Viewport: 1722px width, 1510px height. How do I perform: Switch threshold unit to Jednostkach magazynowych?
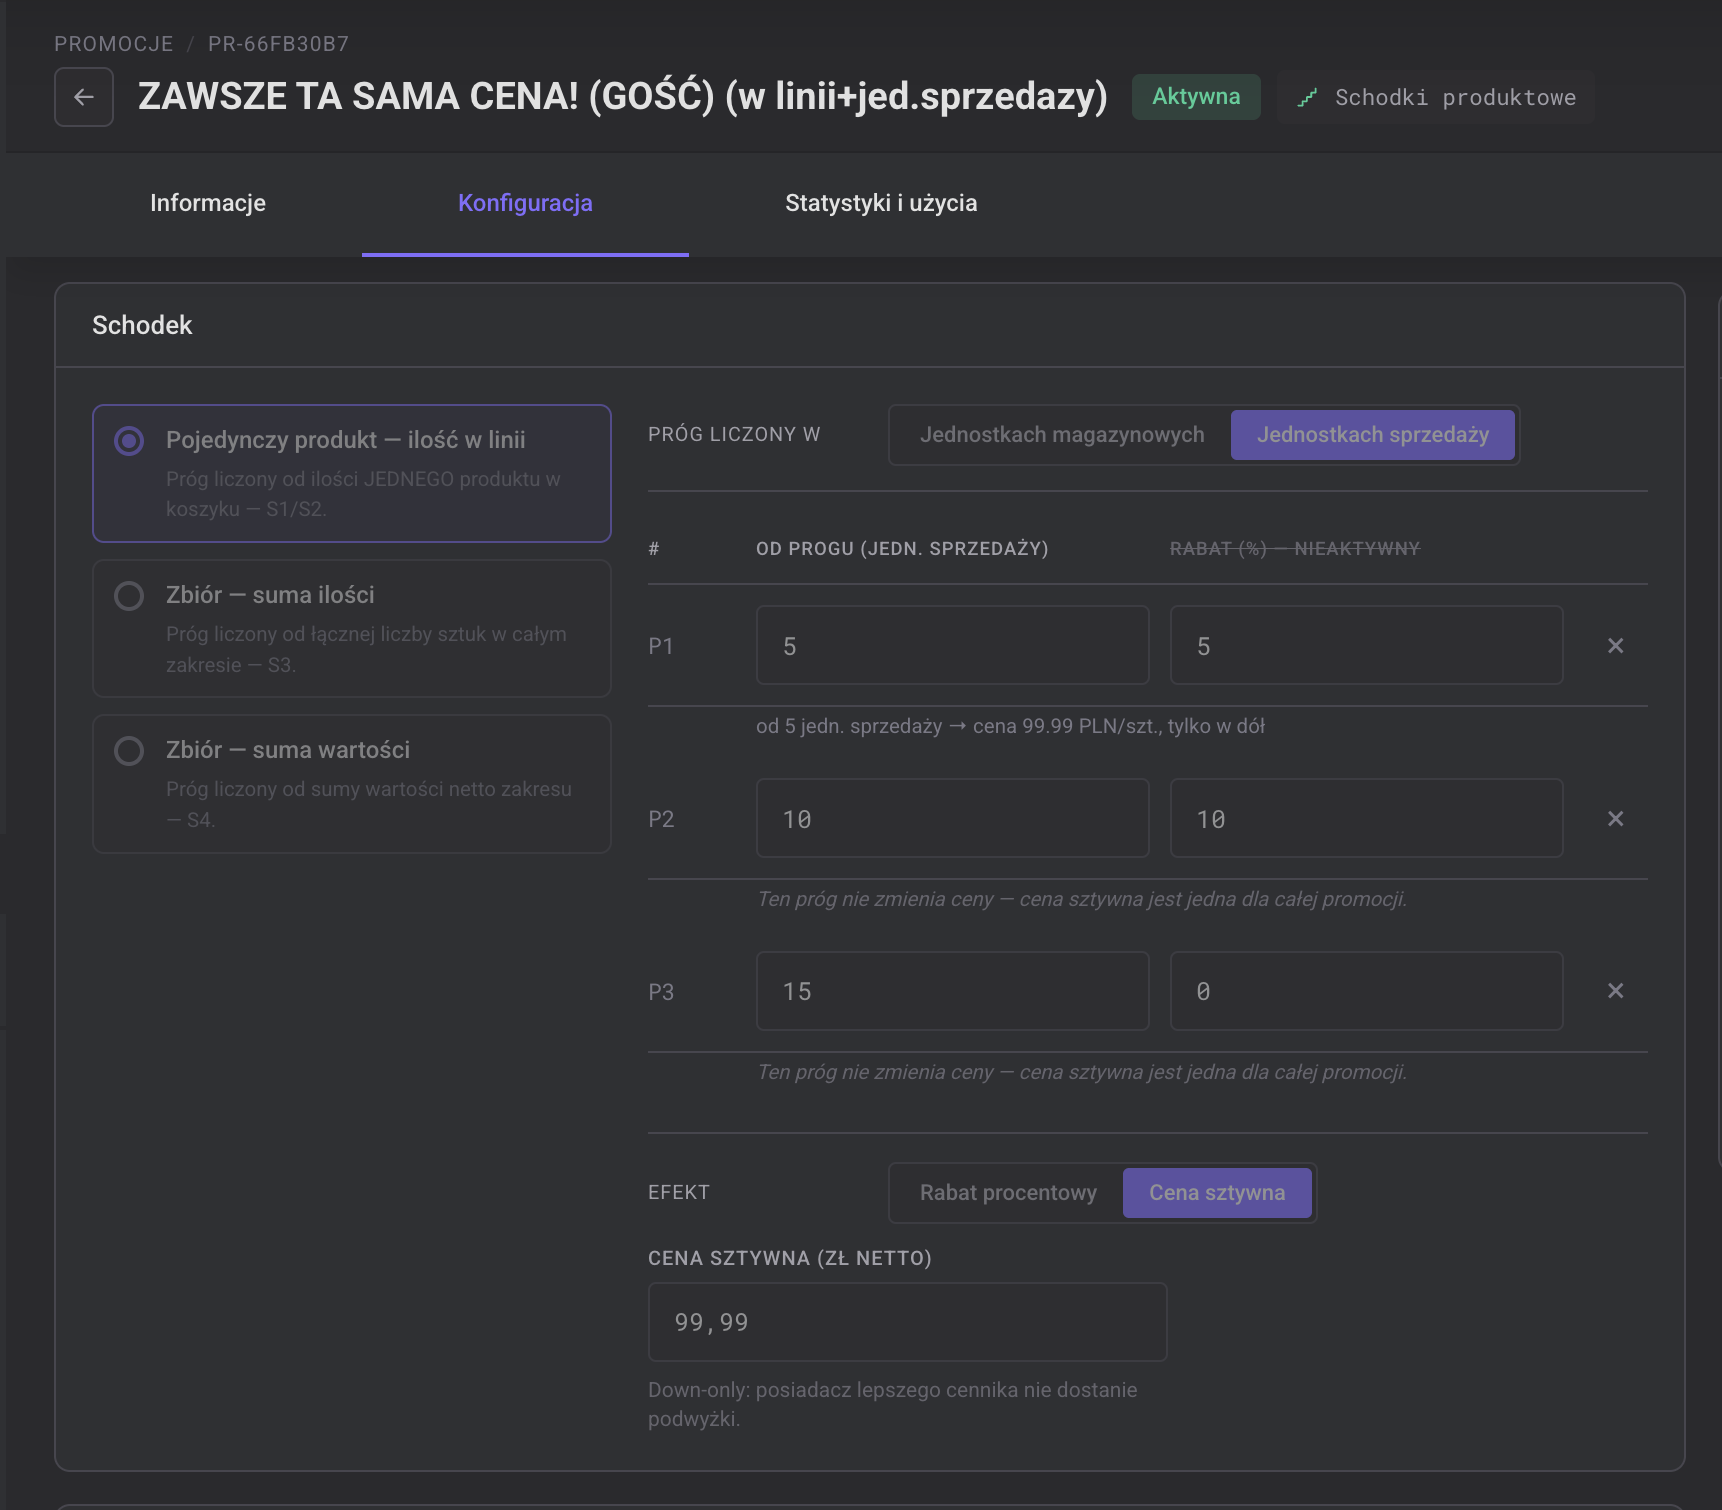tap(1062, 435)
